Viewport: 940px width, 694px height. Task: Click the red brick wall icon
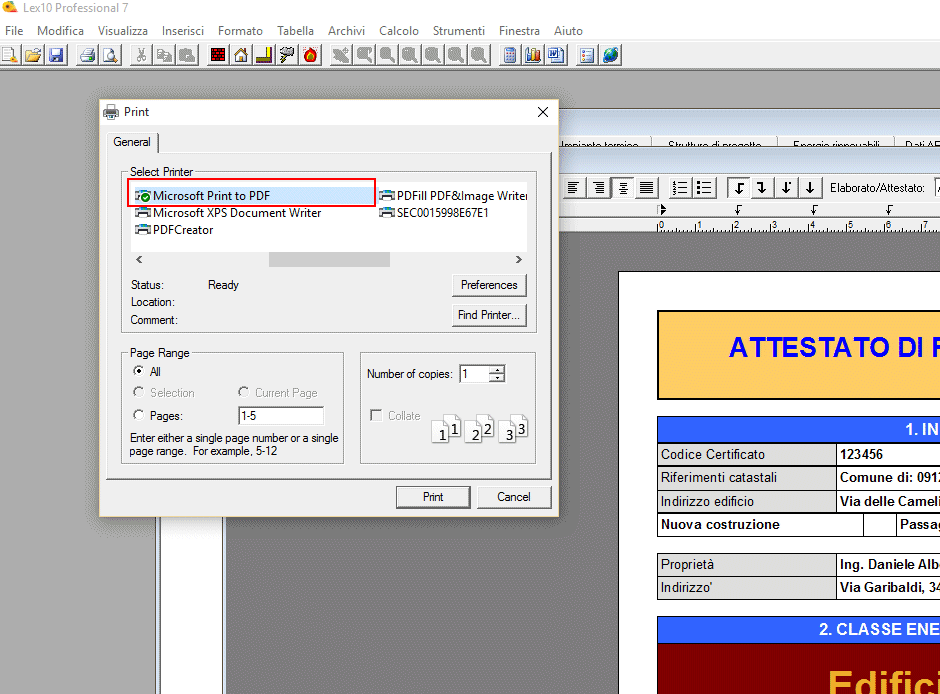click(x=218, y=55)
